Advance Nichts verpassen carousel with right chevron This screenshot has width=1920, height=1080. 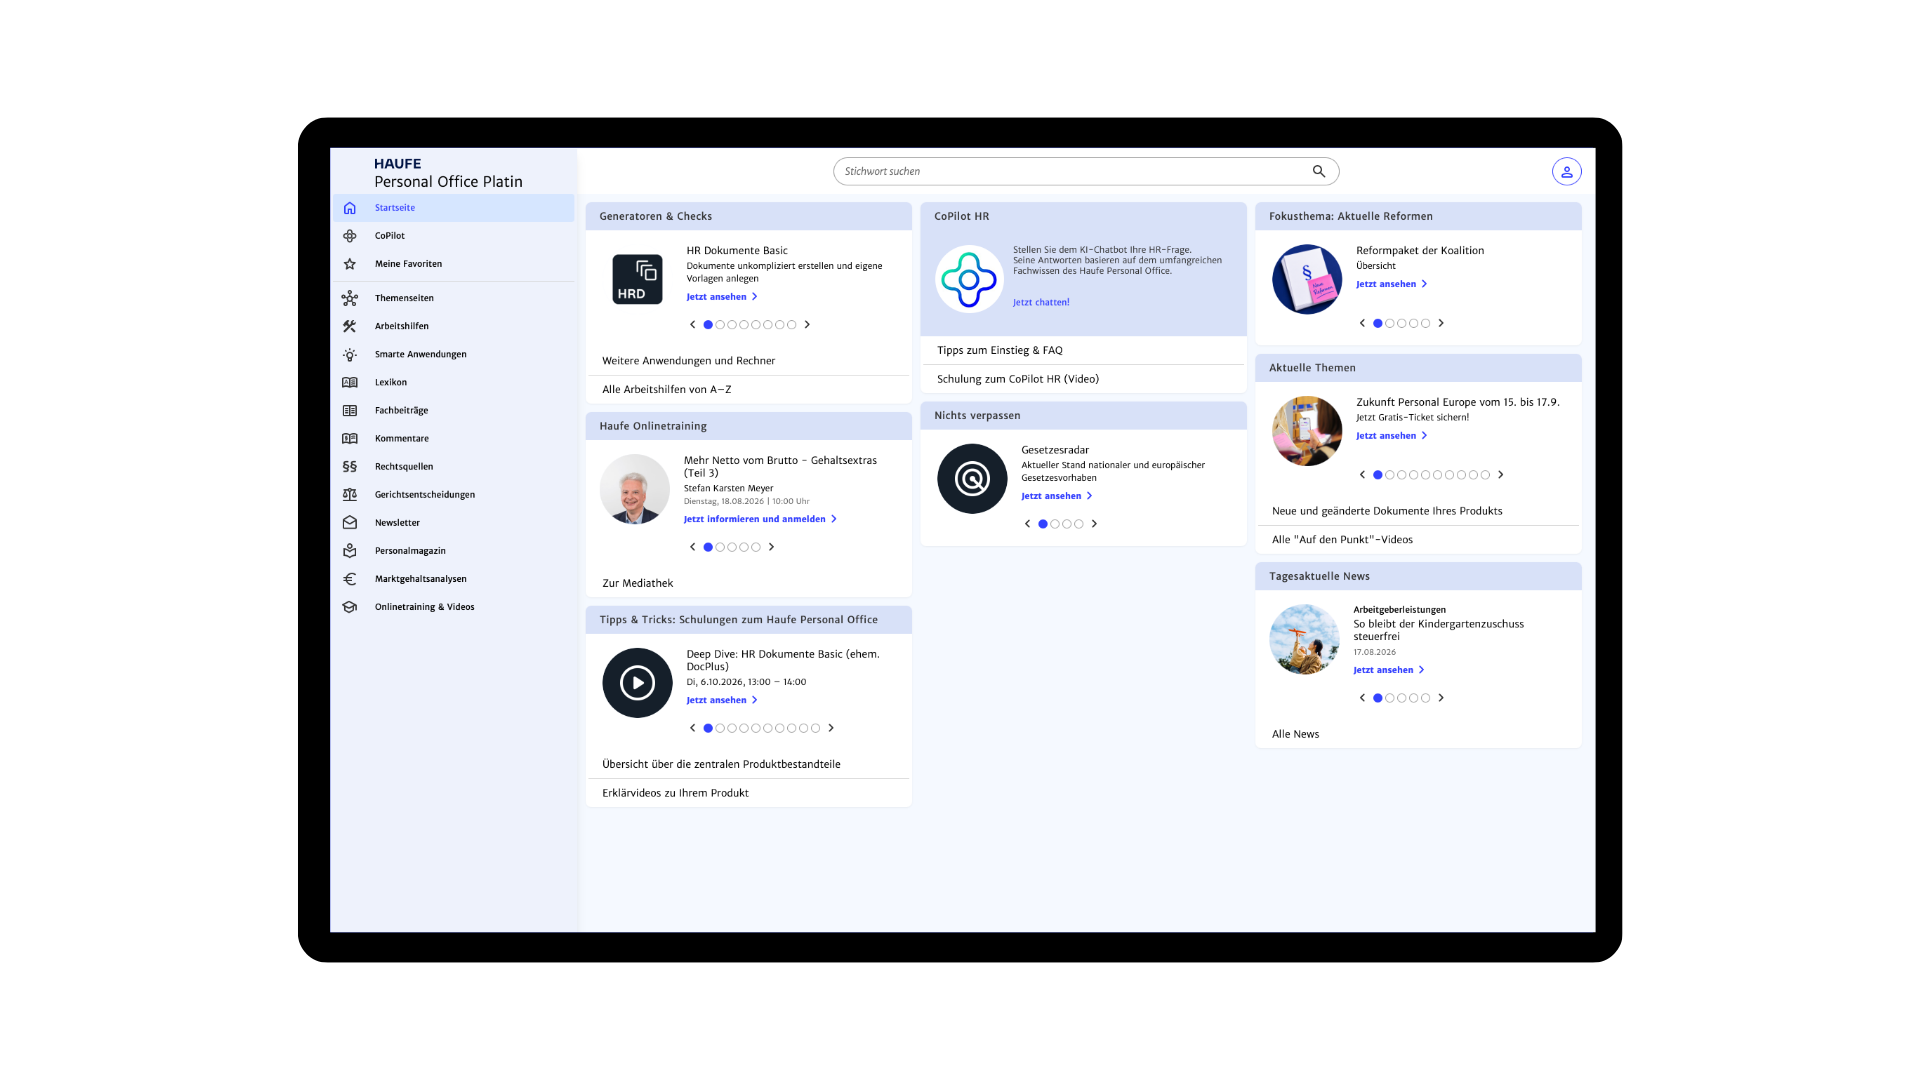(1094, 524)
